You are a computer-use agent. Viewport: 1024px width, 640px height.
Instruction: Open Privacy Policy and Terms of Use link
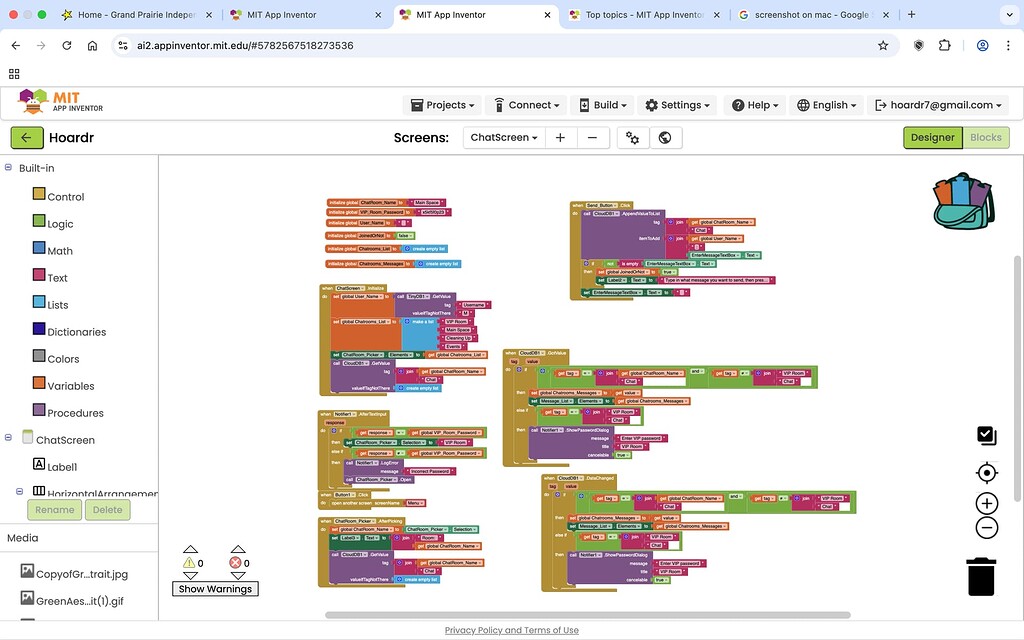[512, 630]
